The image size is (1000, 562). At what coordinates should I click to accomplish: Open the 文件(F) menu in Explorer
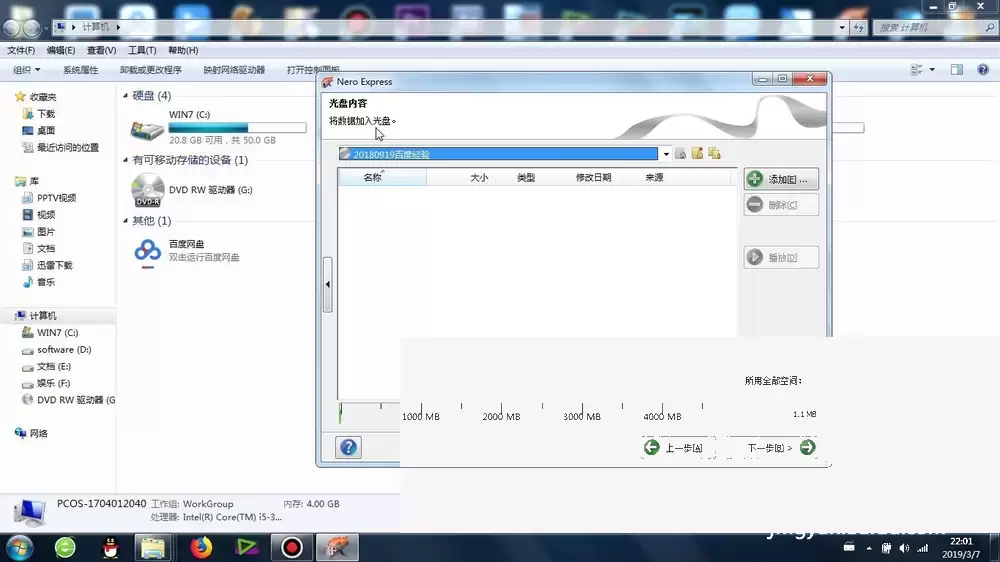[21, 50]
